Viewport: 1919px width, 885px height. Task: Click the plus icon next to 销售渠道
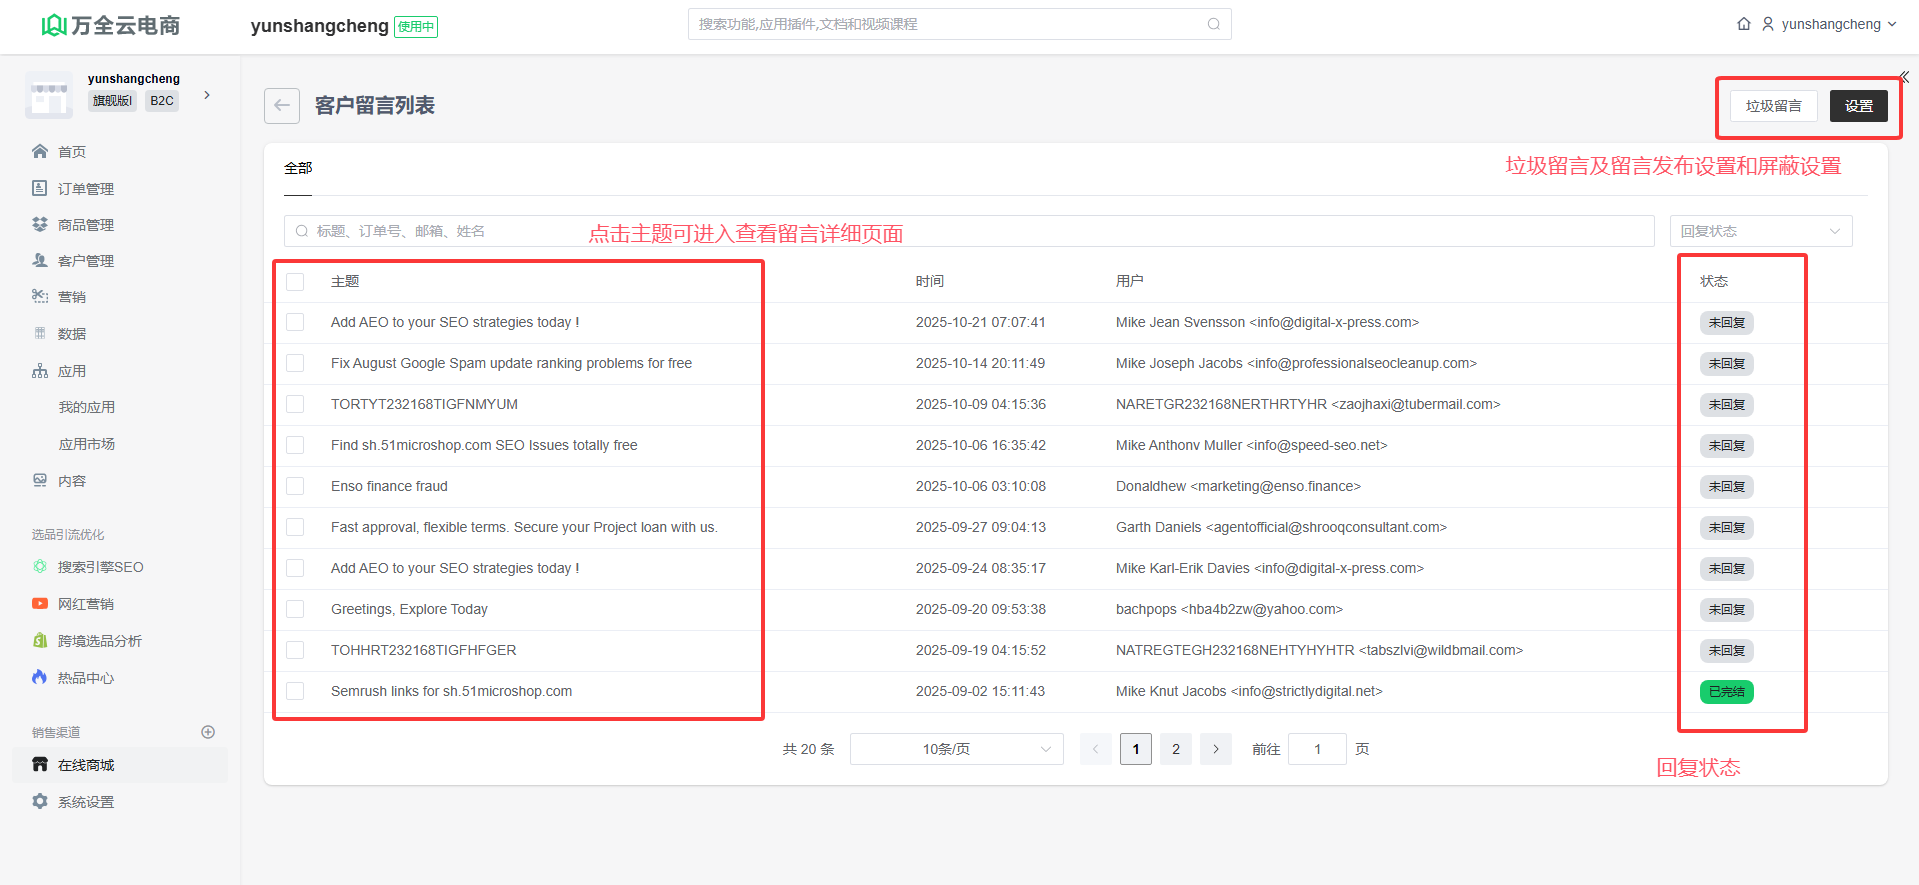pyautogui.click(x=208, y=732)
